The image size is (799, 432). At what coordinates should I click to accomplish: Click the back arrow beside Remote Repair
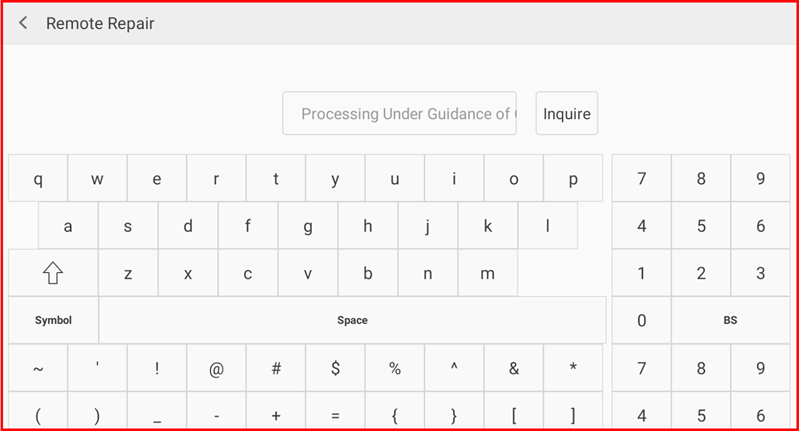tap(23, 22)
